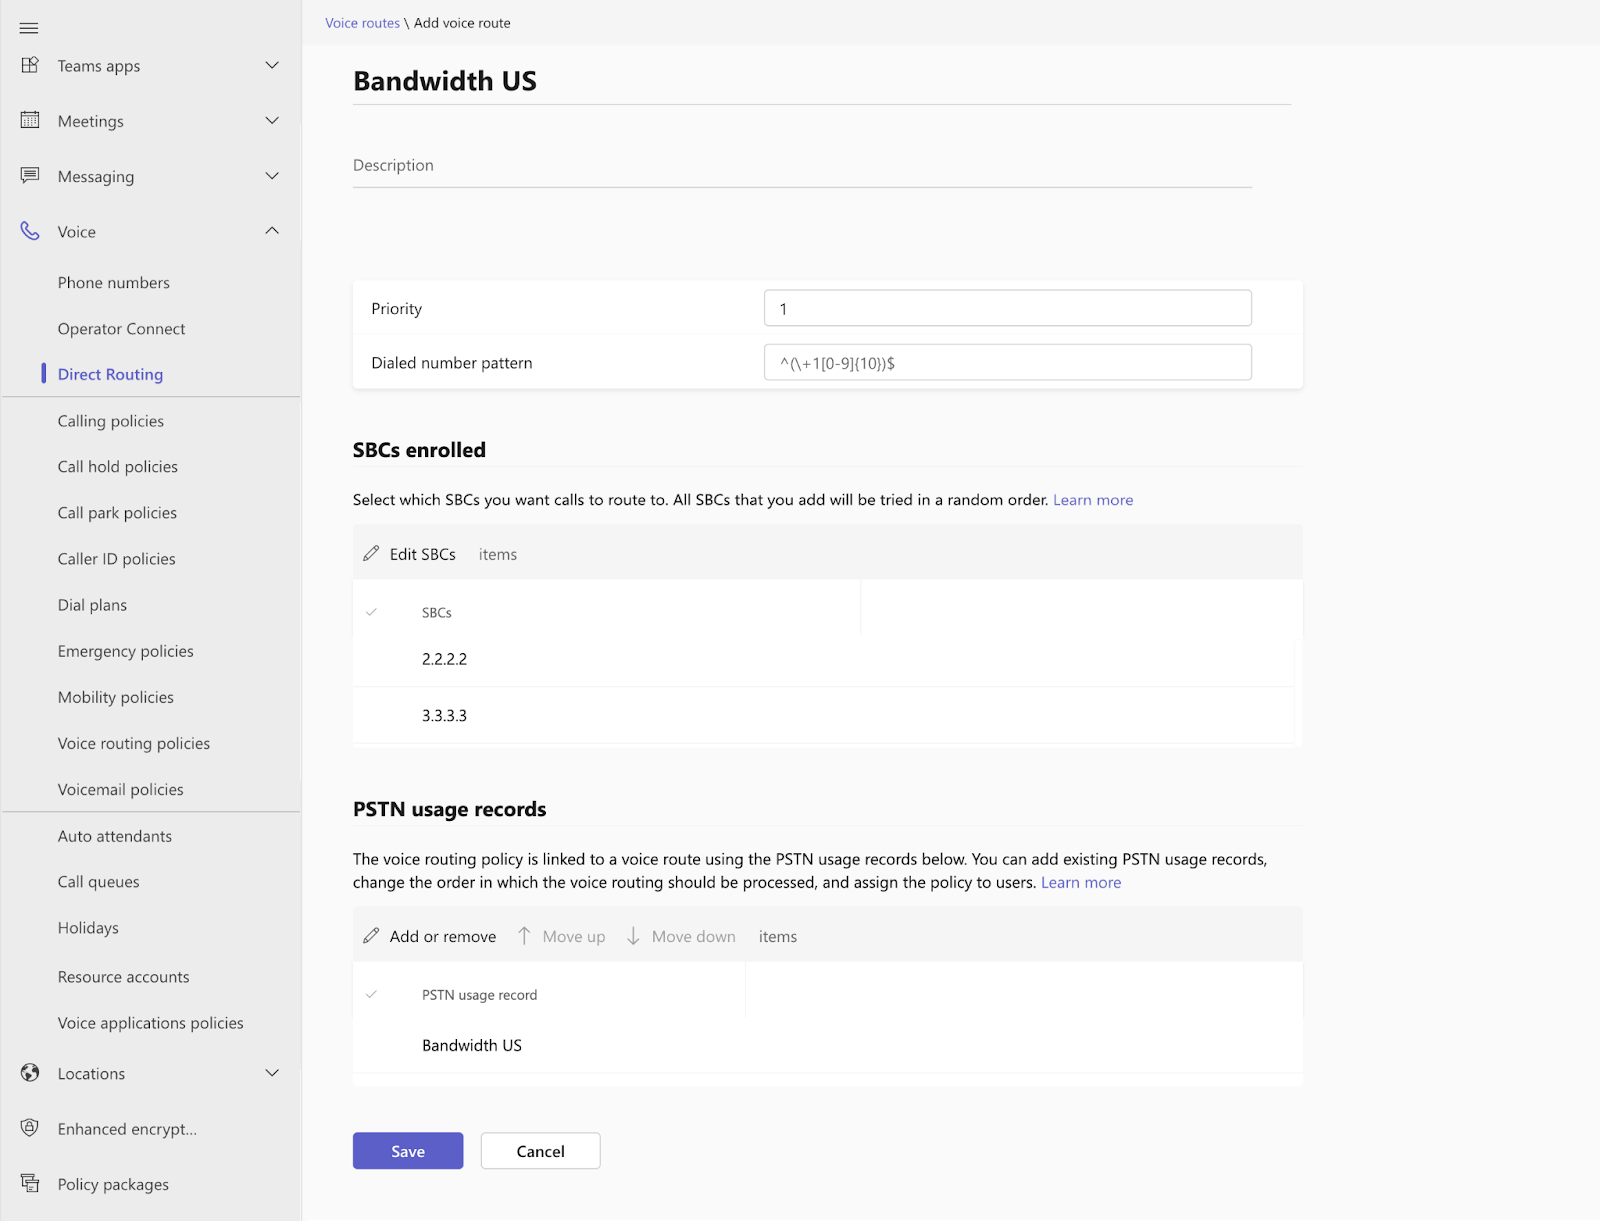
Task: Open Voice routing policies in sidebar
Action: pos(134,743)
